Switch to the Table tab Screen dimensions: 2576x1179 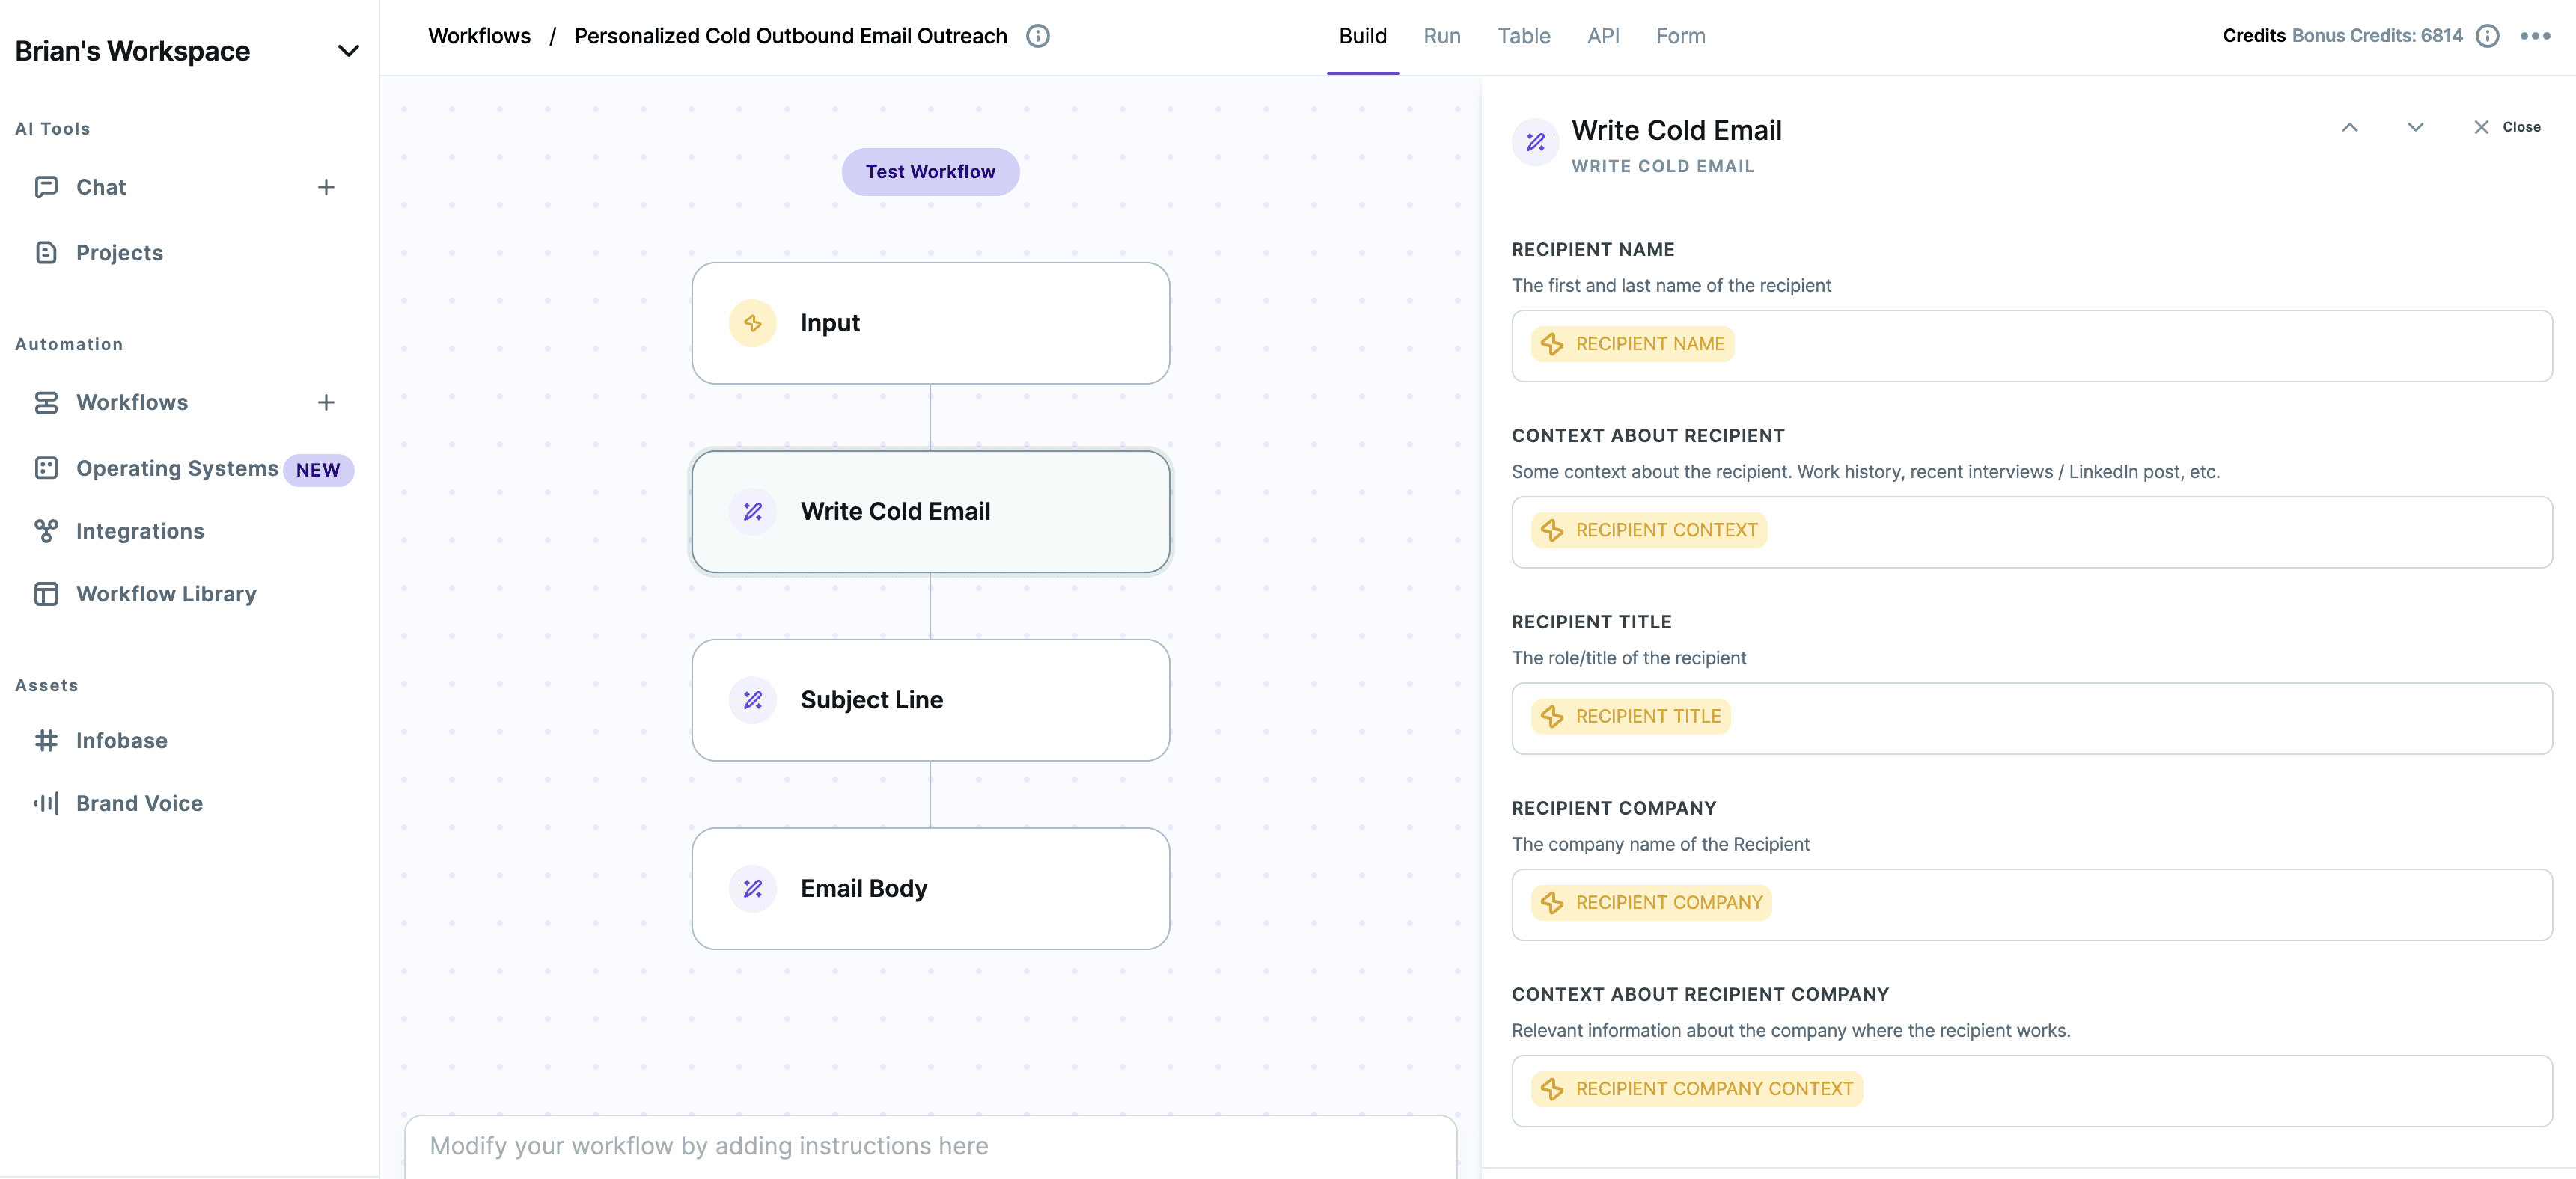pos(1523,36)
